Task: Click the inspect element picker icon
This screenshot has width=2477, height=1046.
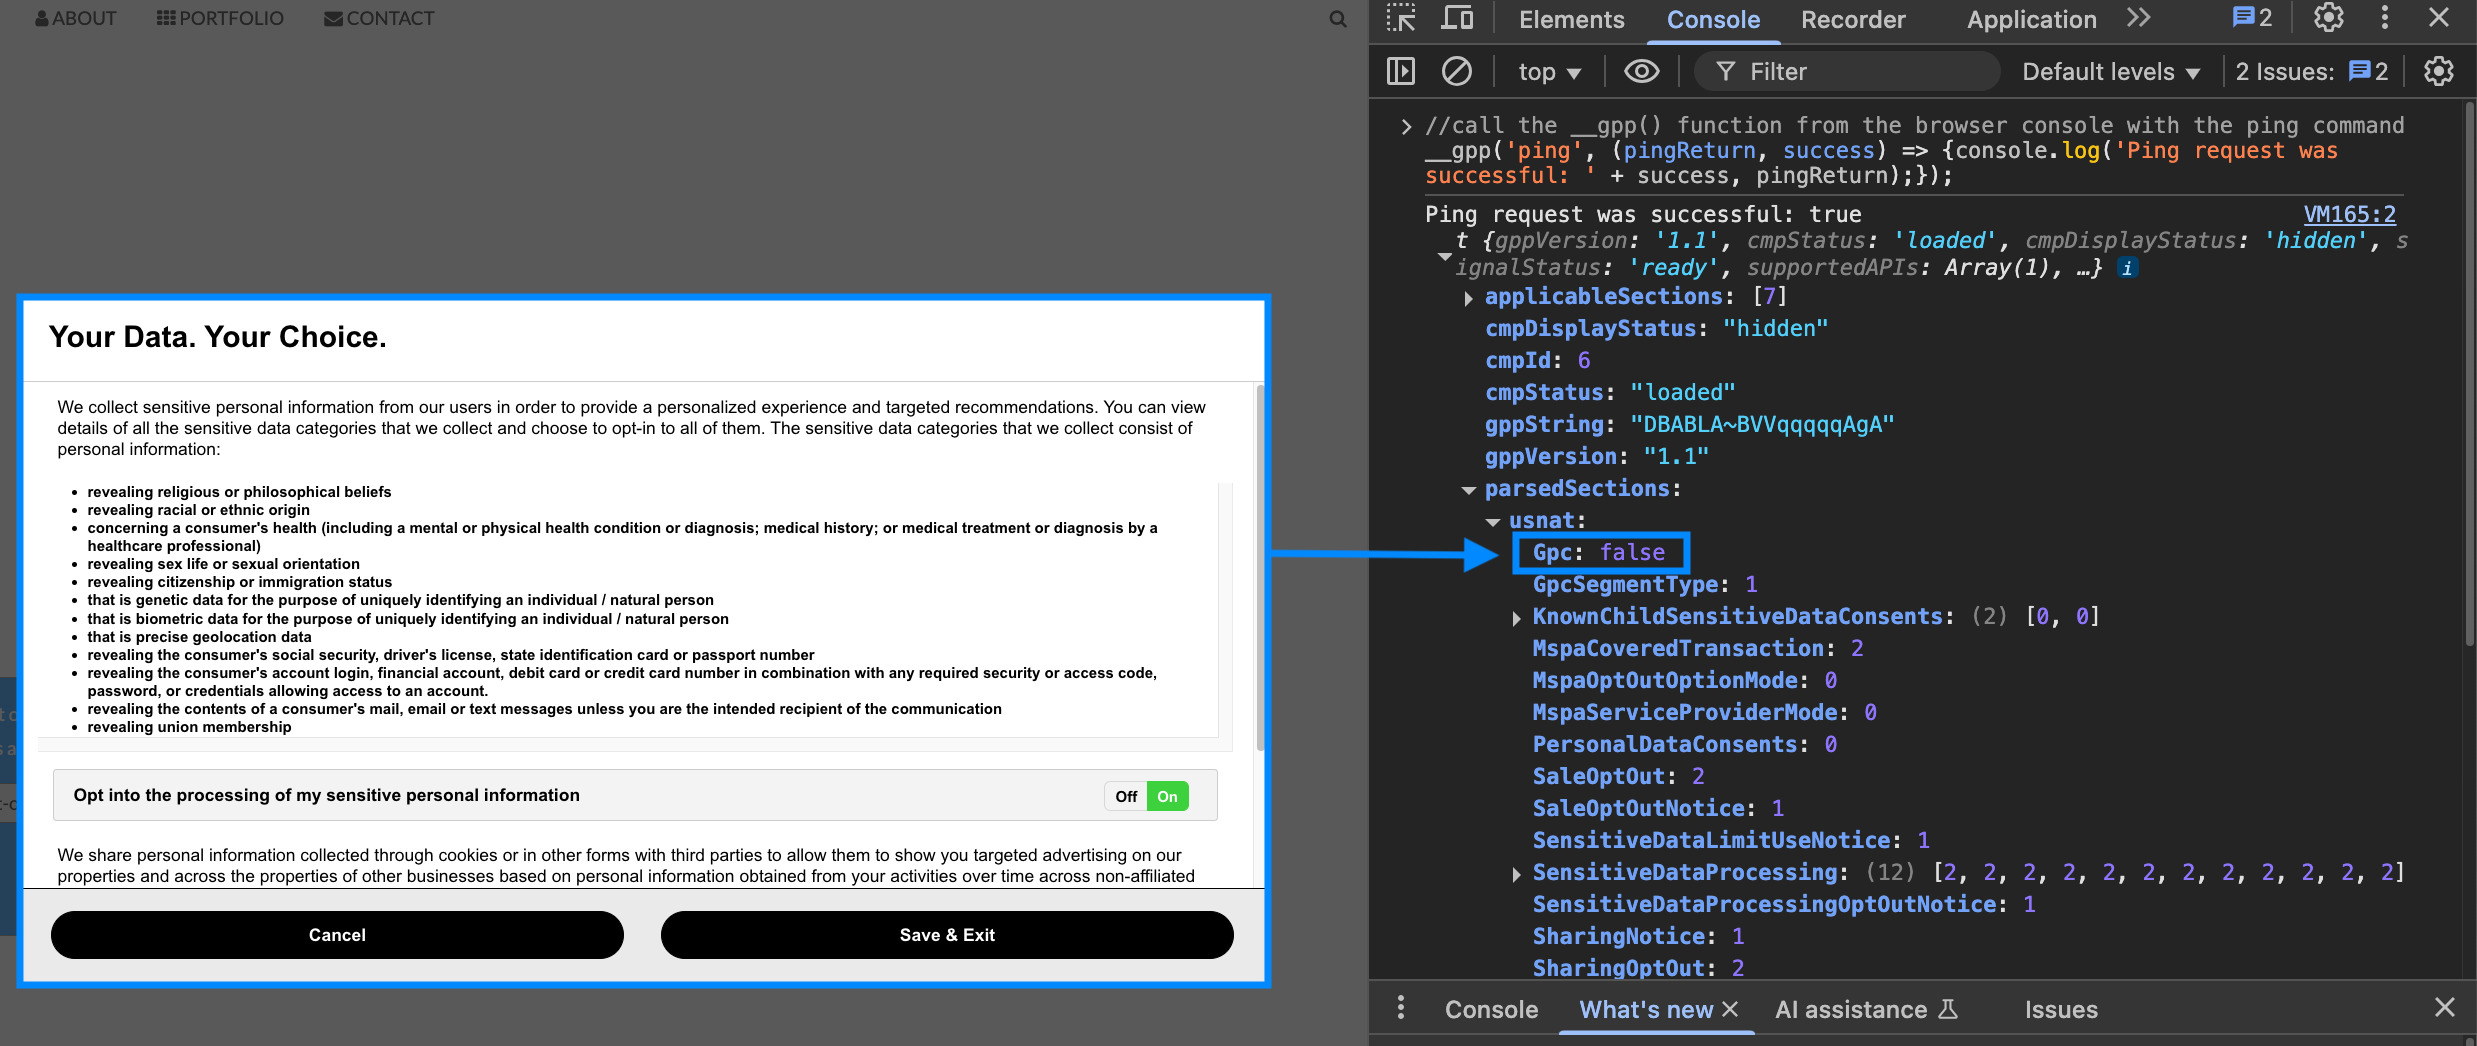Action: click(x=1401, y=18)
